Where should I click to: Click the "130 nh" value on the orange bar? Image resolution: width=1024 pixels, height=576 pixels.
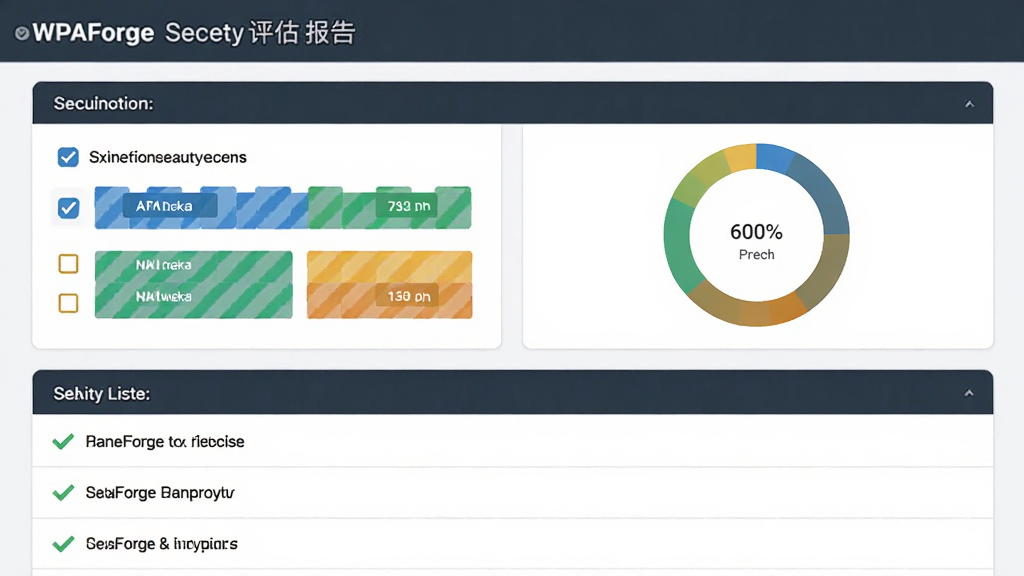409,296
